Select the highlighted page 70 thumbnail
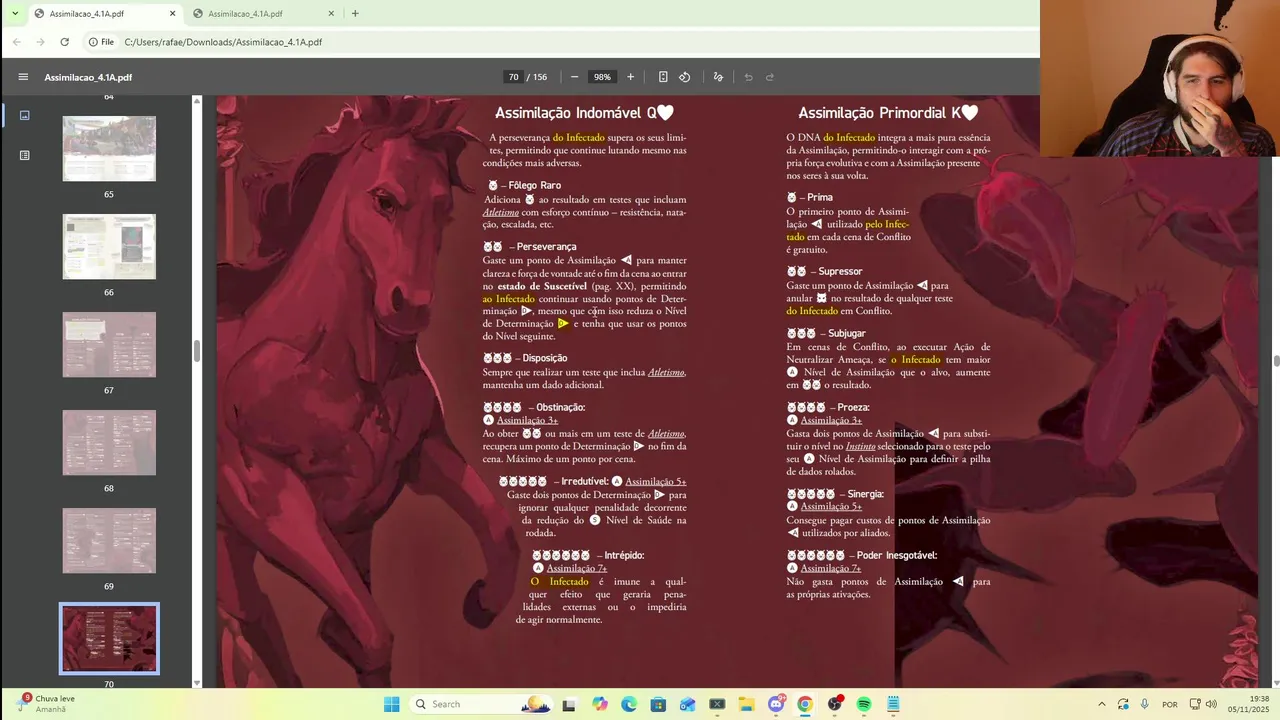 point(109,638)
